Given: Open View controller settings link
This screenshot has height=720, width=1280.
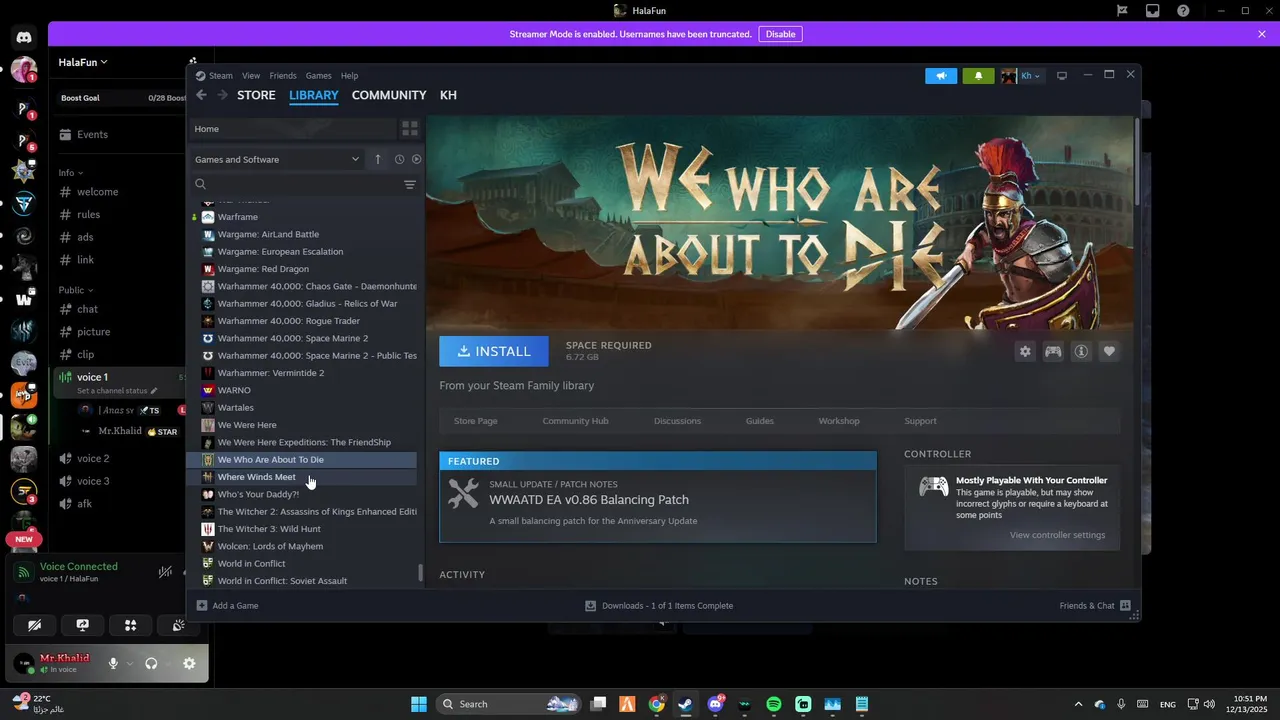Looking at the screenshot, I should tap(1057, 535).
